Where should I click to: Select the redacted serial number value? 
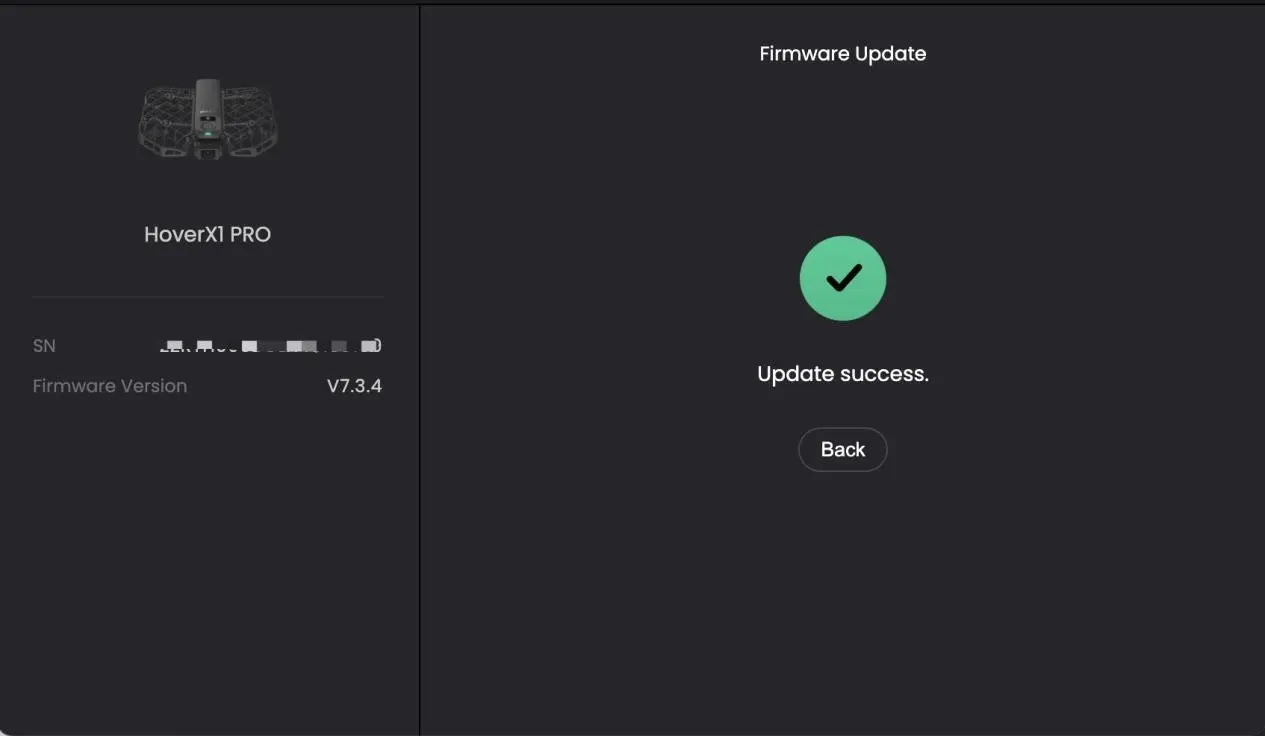click(270, 346)
